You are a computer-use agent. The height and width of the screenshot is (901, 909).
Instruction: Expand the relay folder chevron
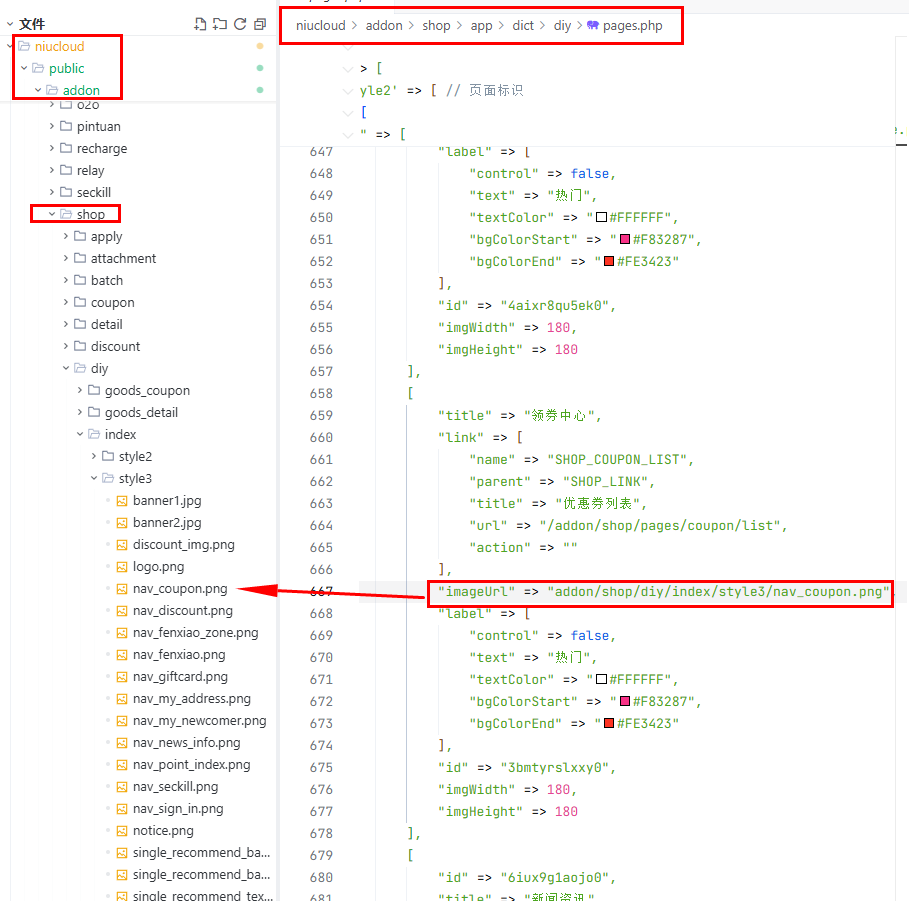[x=52, y=170]
